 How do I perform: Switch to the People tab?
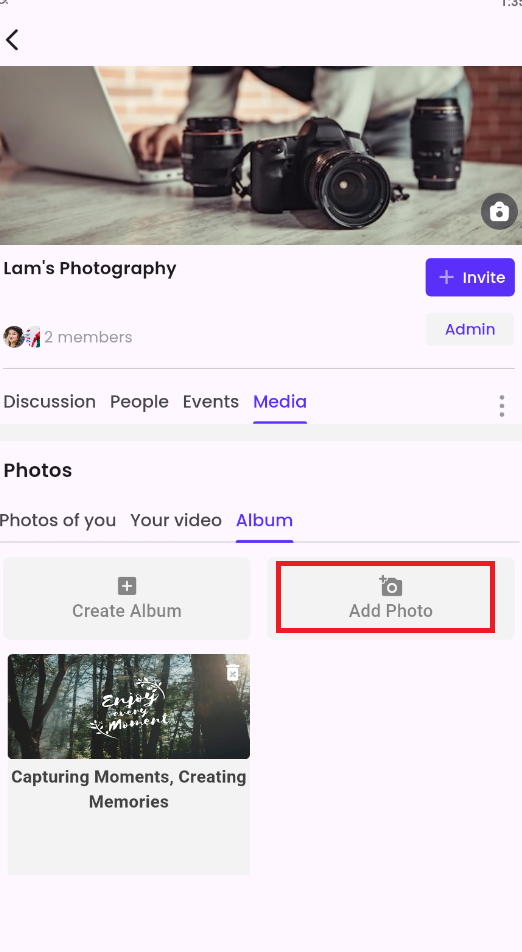coord(139,402)
